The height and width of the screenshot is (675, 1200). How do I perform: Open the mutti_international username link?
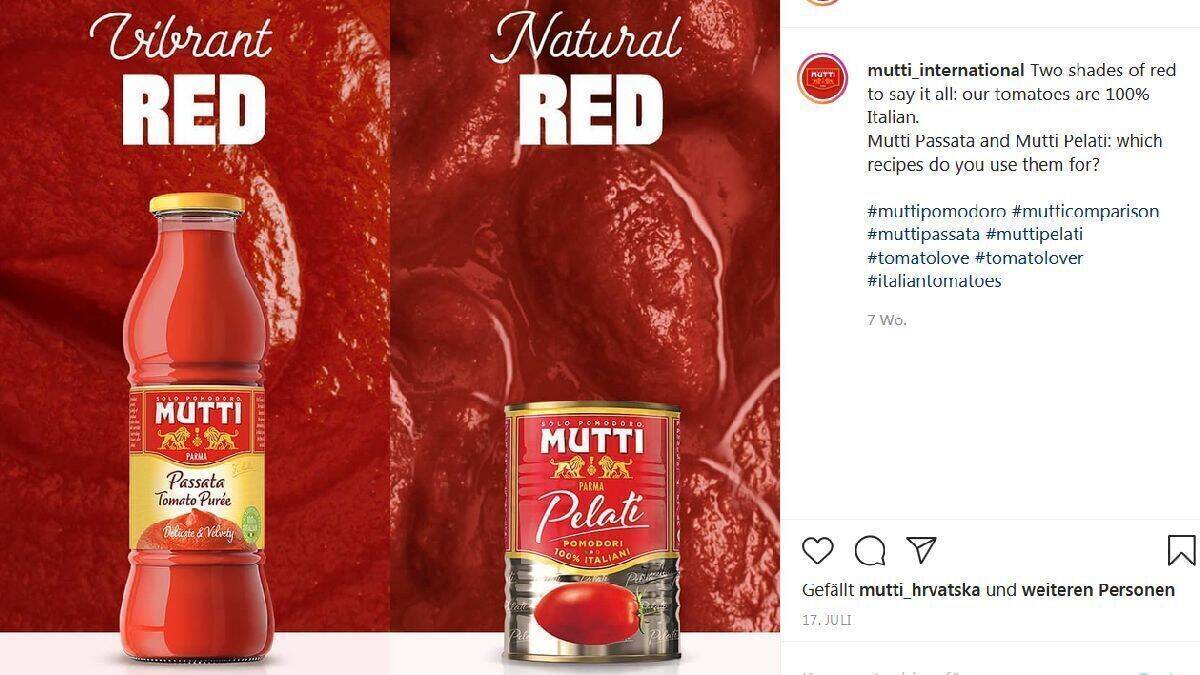click(946, 71)
